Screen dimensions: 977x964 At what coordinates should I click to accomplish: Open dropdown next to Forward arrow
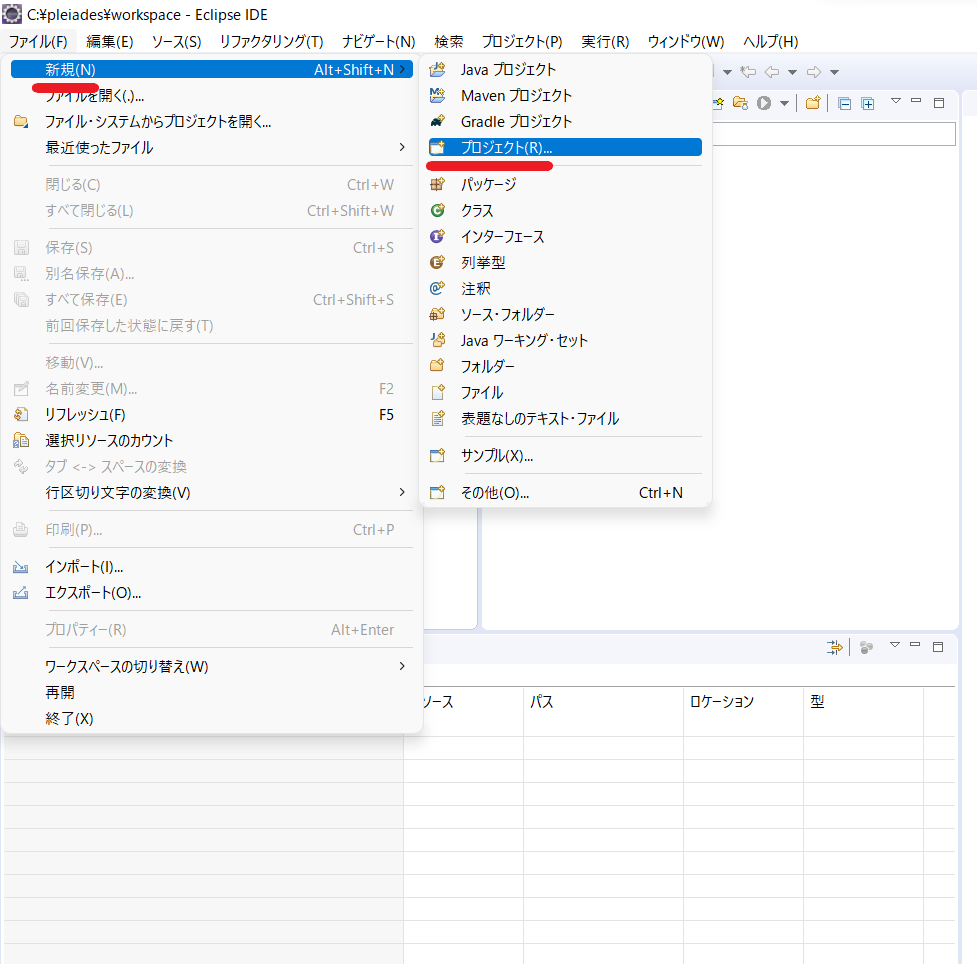coord(834,72)
